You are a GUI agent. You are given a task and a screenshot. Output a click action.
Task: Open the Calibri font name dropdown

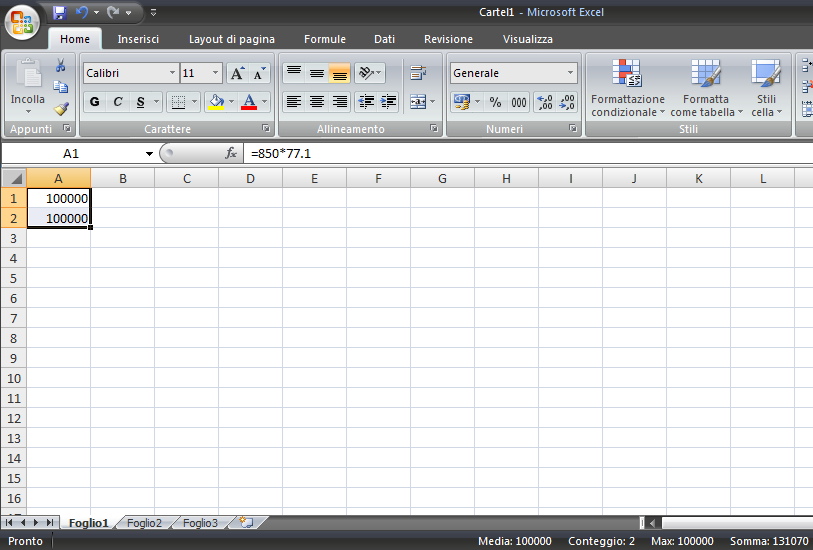[x=173, y=73]
